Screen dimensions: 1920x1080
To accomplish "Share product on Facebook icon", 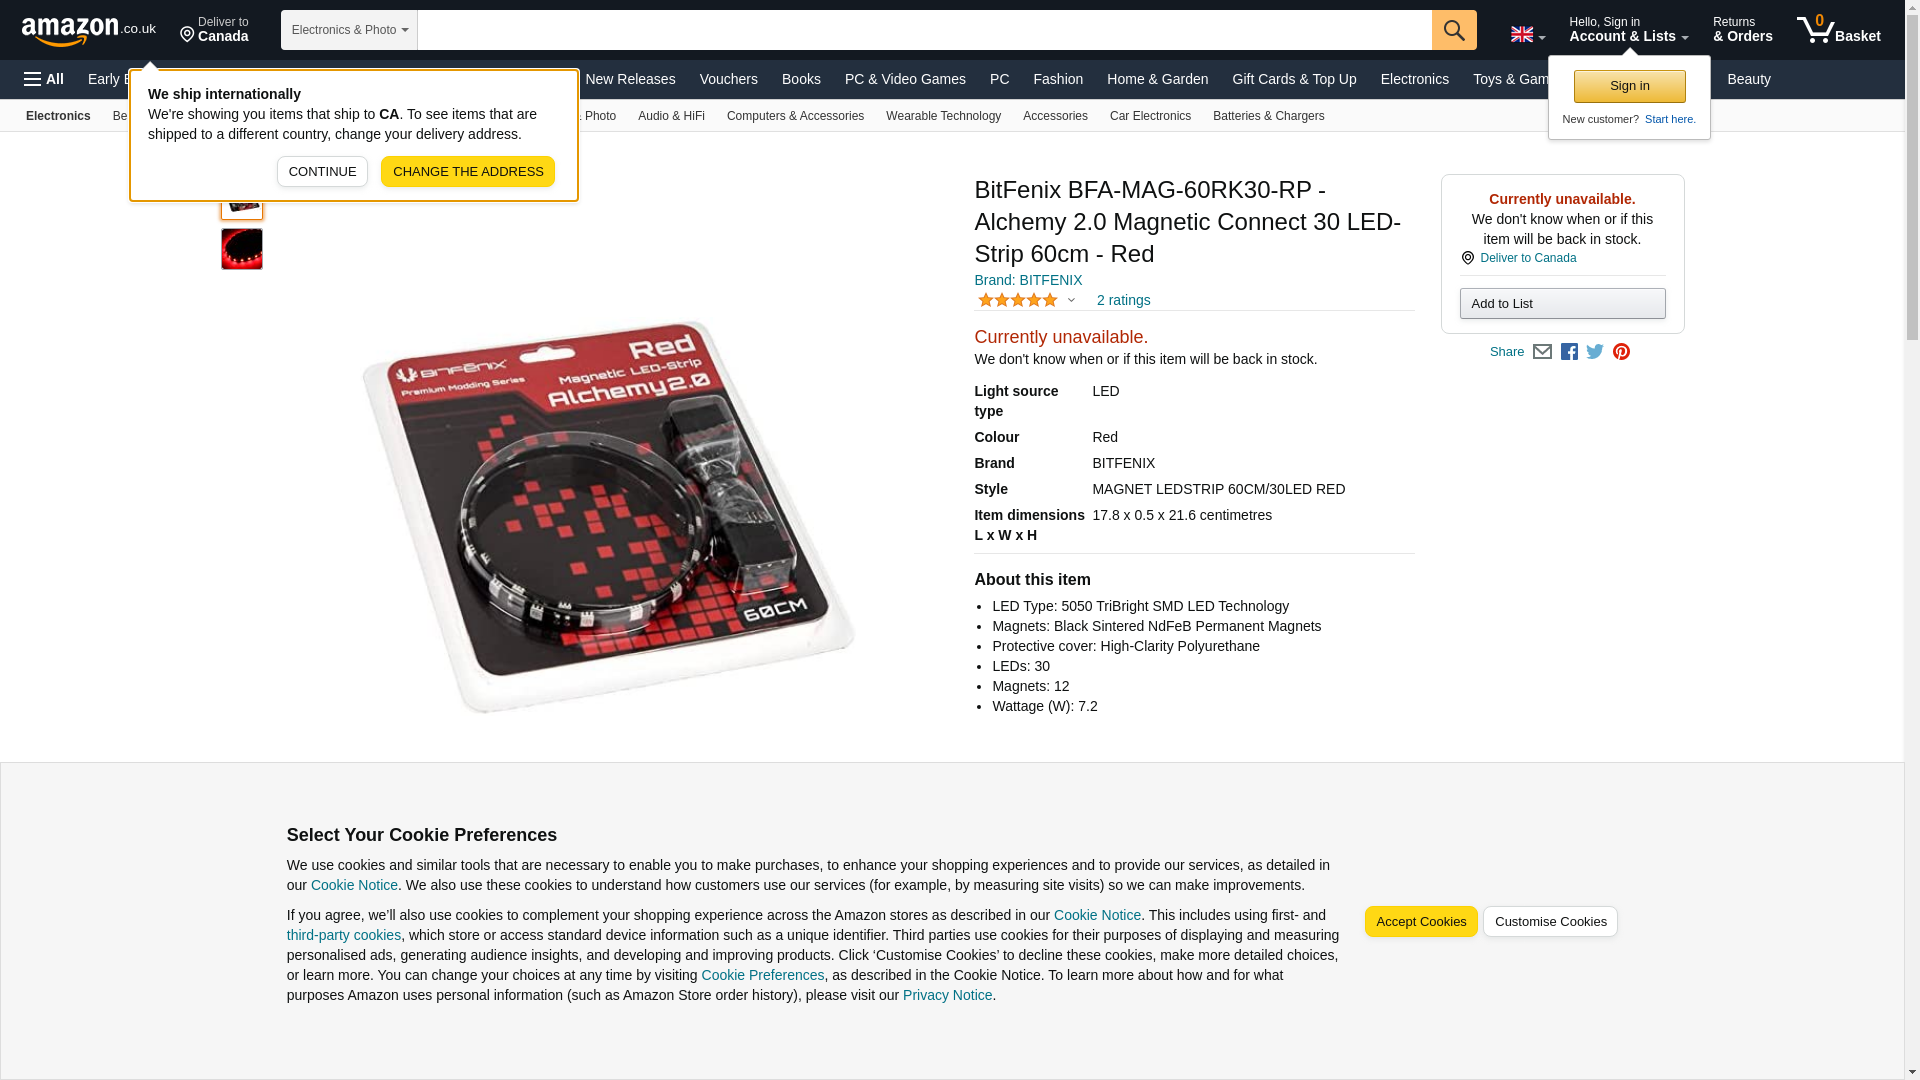I will (1569, 352).
